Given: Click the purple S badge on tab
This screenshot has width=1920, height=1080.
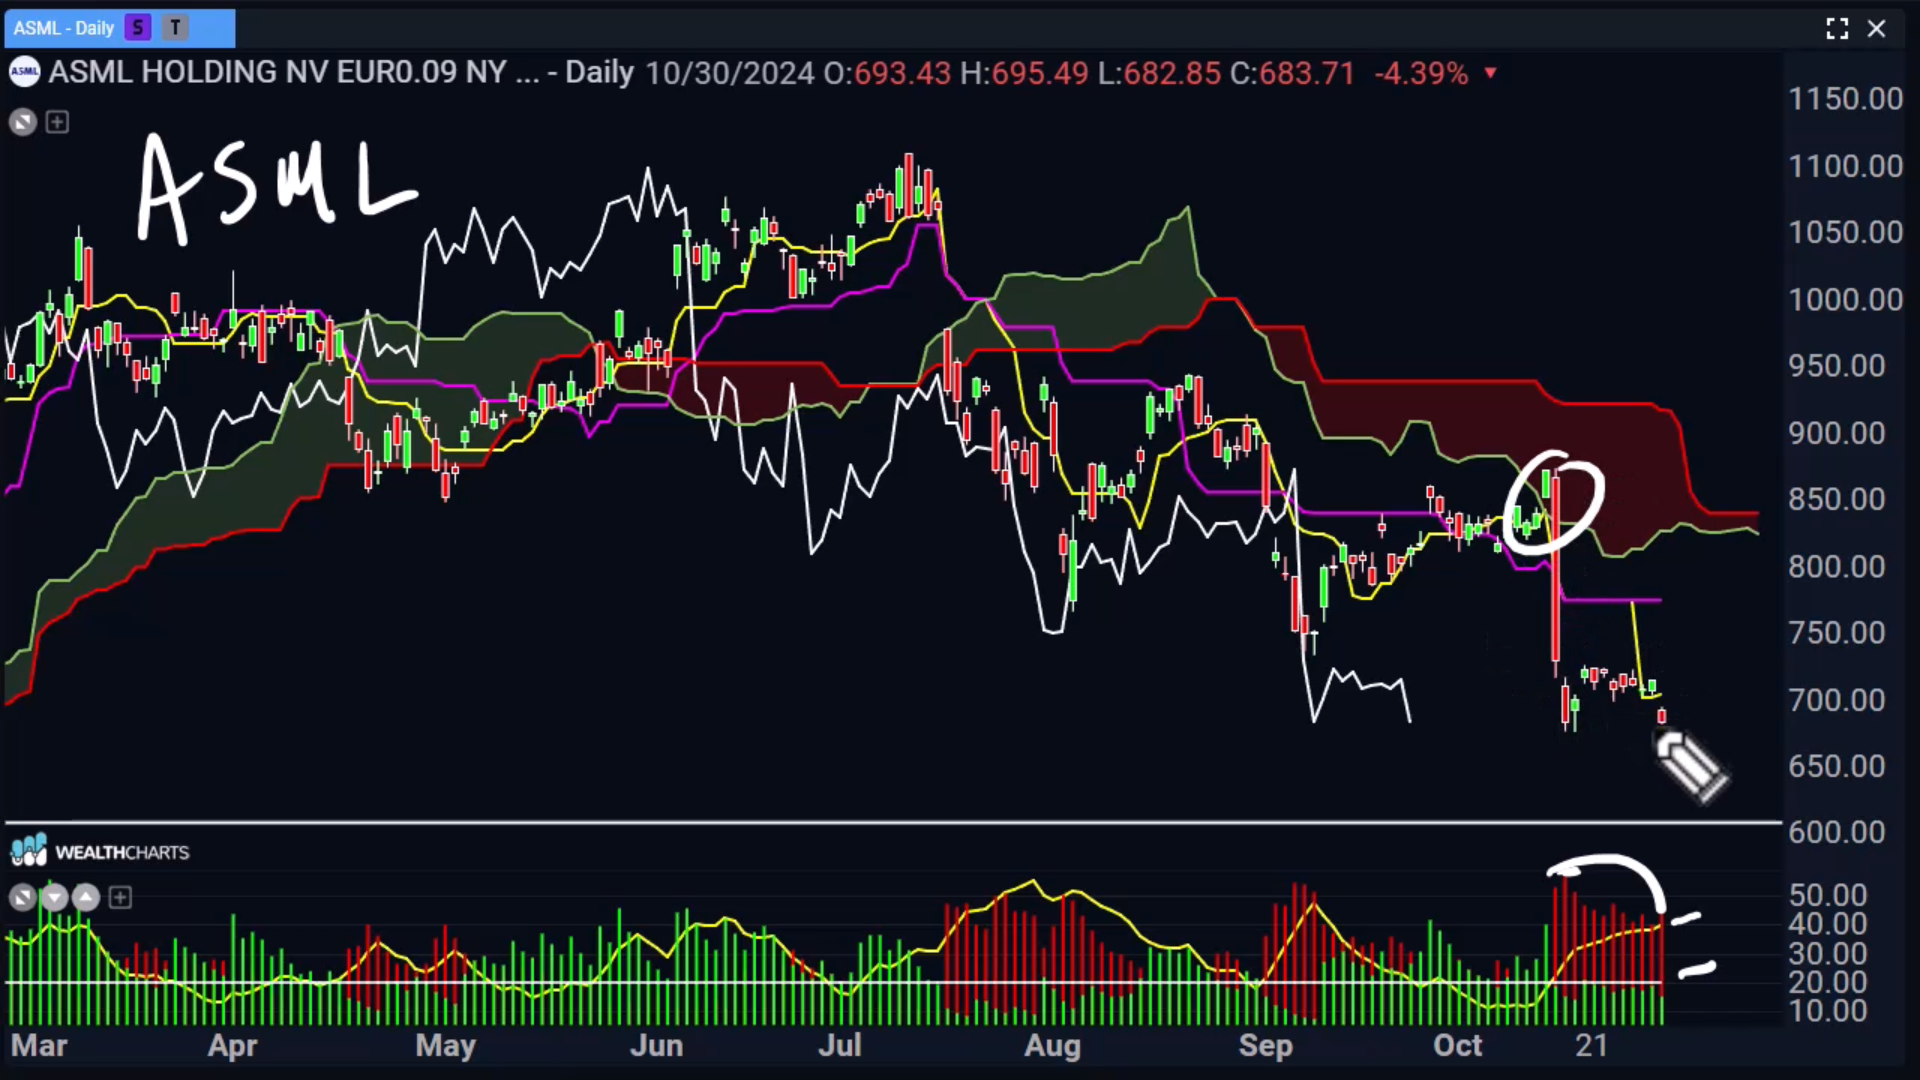Looking at the screenshot, I should tap(138, 28).
